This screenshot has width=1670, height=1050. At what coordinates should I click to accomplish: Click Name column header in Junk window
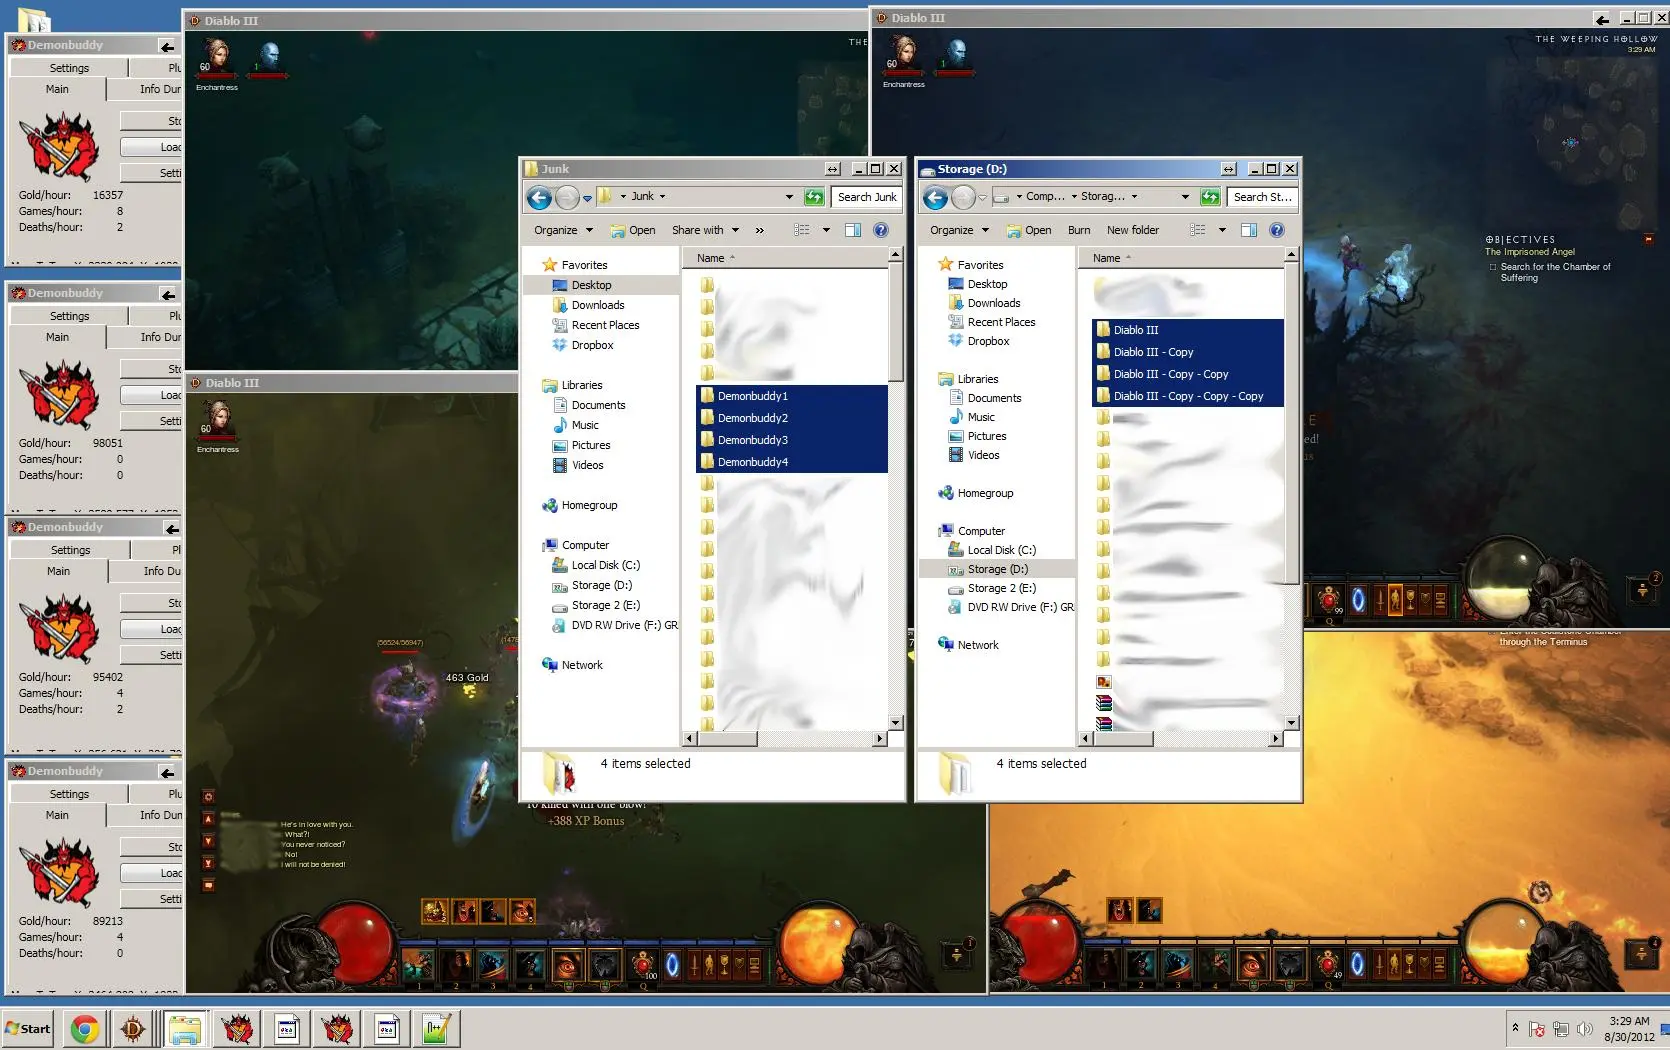pos(711,258)
